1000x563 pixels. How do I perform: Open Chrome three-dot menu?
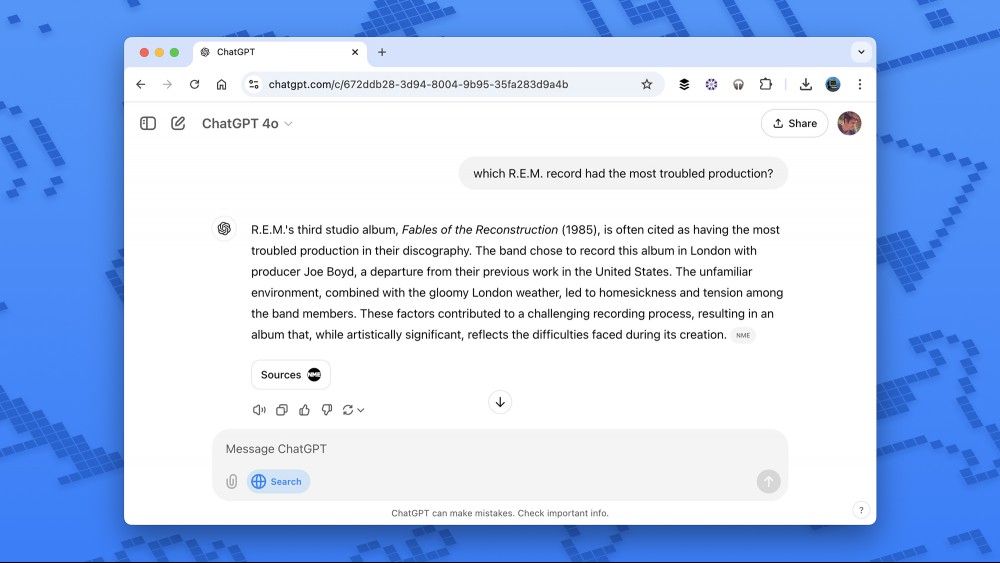[x=860, y=84]
